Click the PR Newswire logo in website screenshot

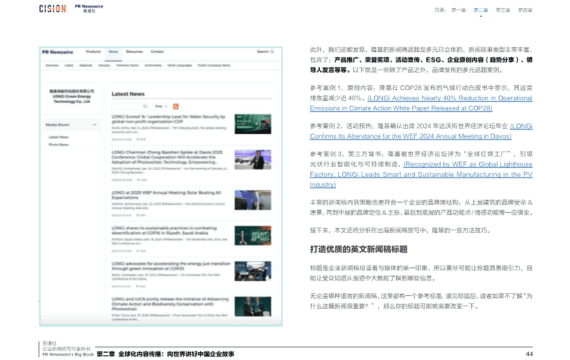[57, 52]
